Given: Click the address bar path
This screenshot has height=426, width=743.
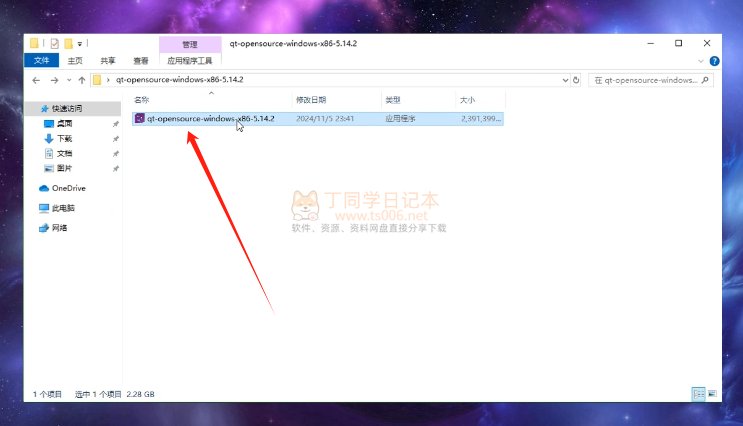Looking at the screenshot, I should coord(180,80).
